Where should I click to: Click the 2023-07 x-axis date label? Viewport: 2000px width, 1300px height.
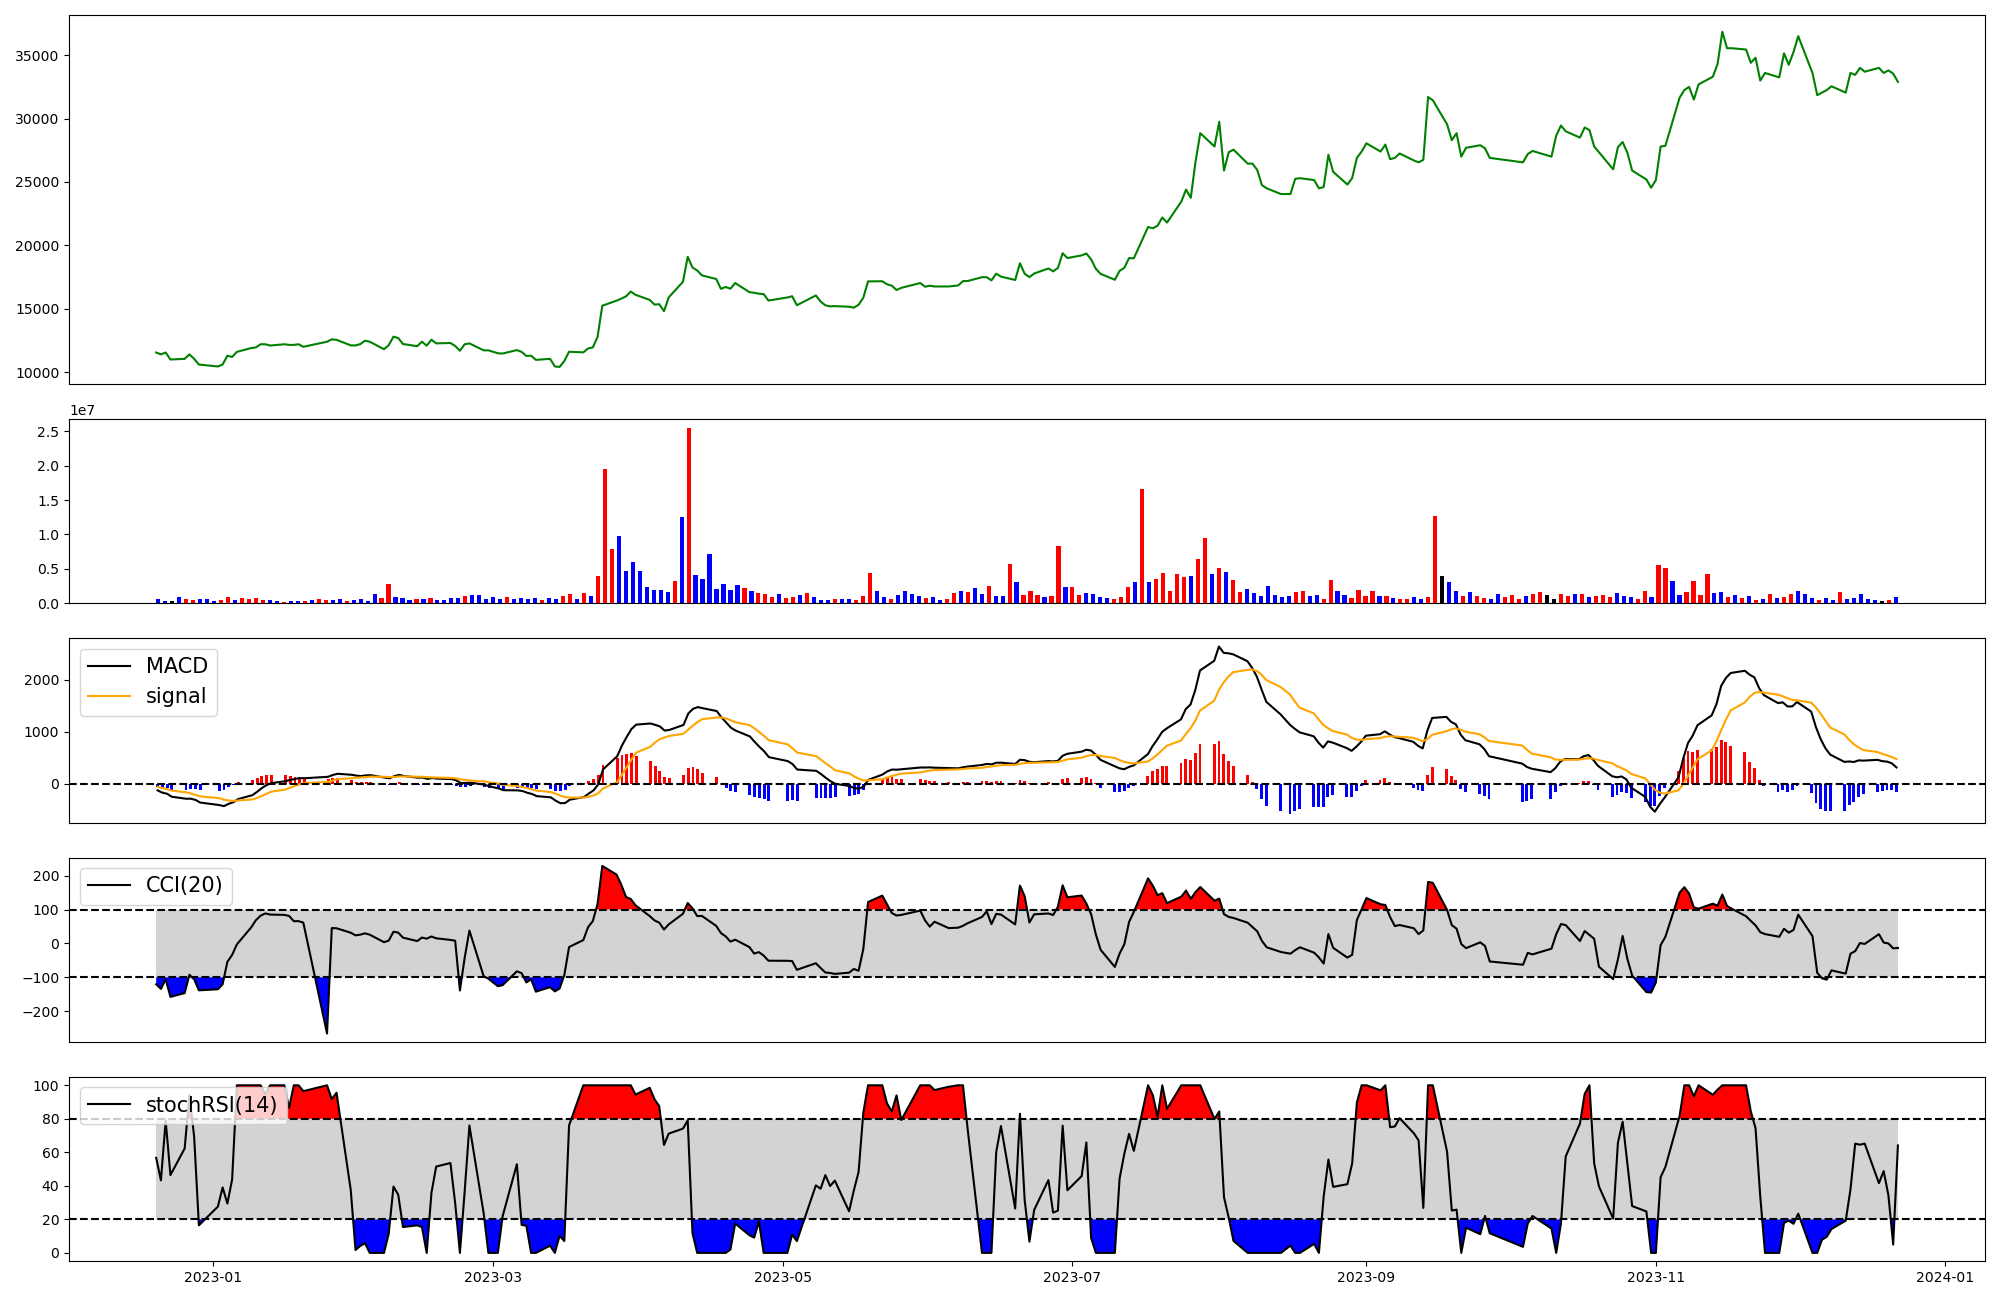pyautogui.click(x=1072, y=1277)
